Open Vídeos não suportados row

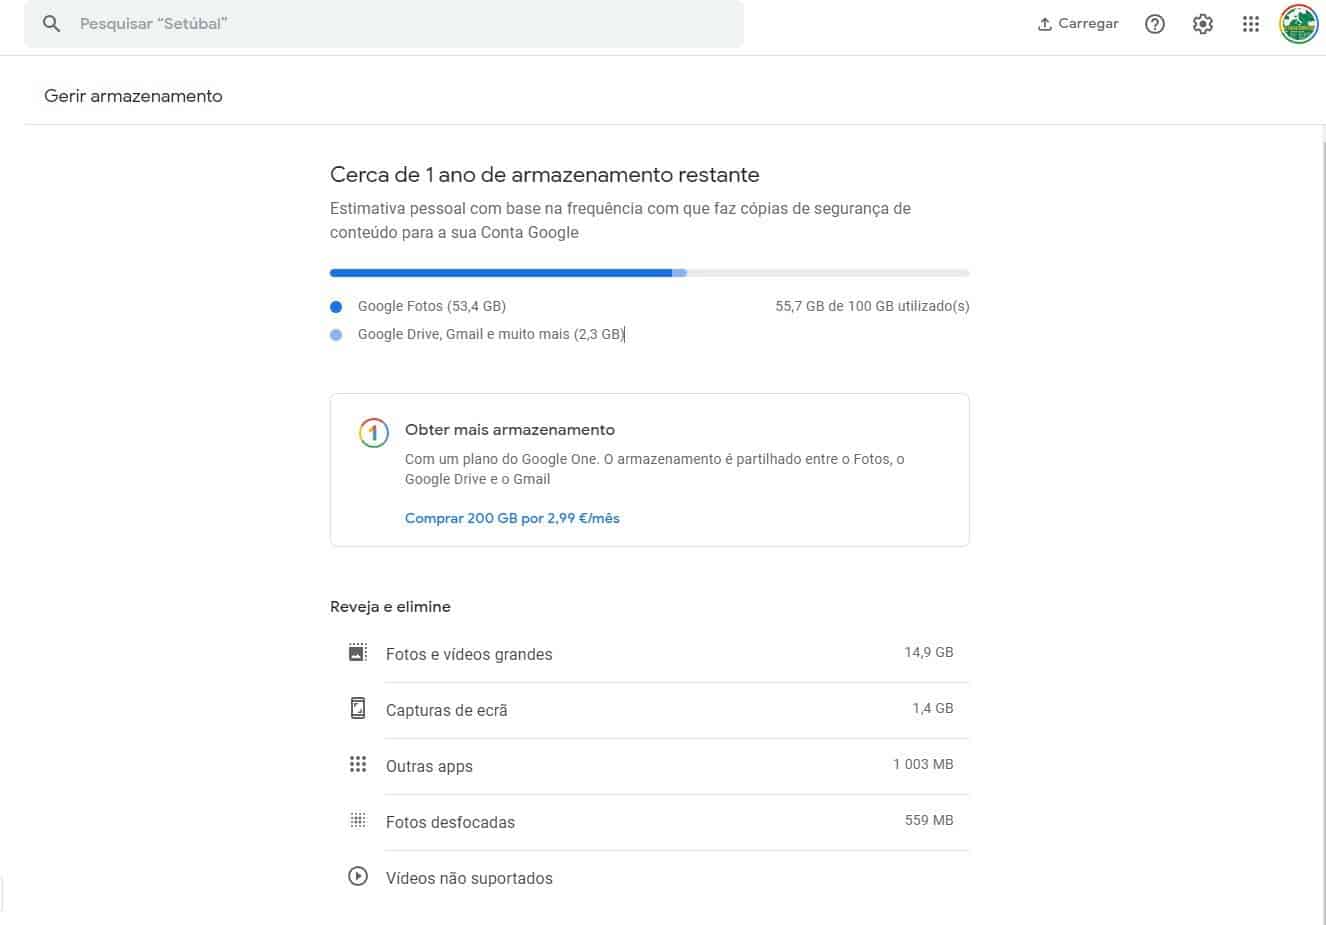pyautogui.click(x=650, y=878)
